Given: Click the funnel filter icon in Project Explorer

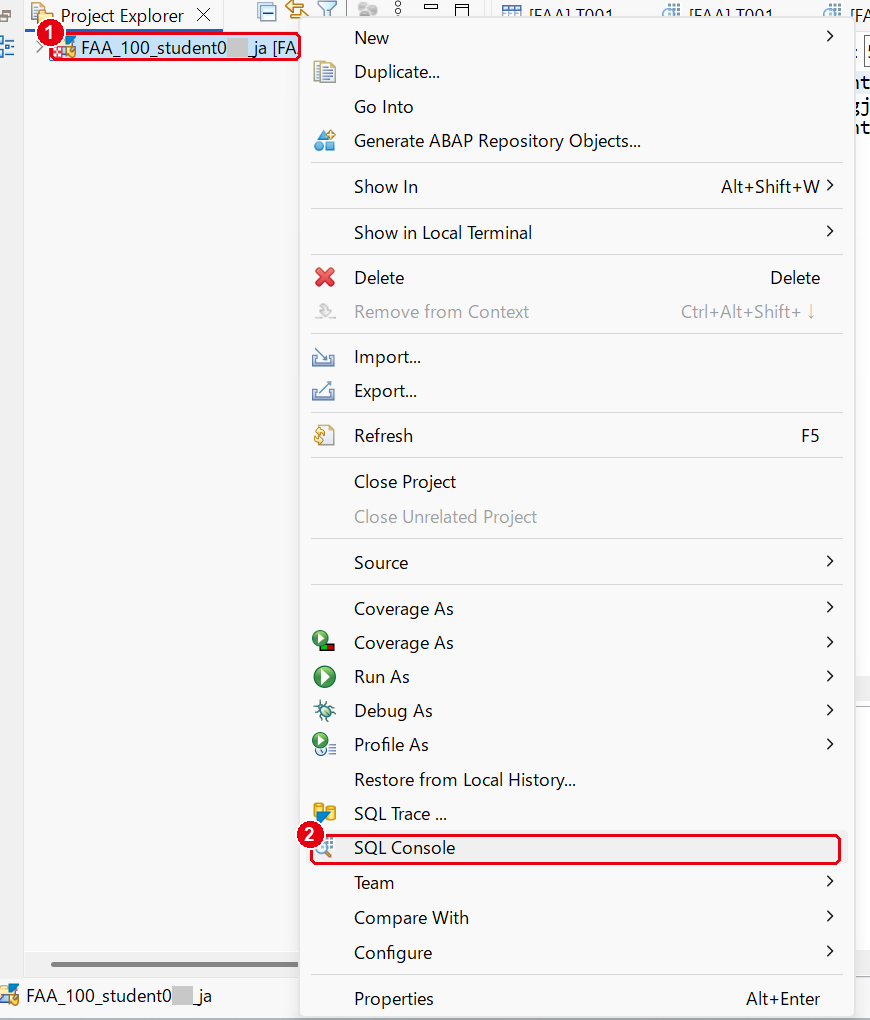Looking at the screenshot, I should click(327, 9).
